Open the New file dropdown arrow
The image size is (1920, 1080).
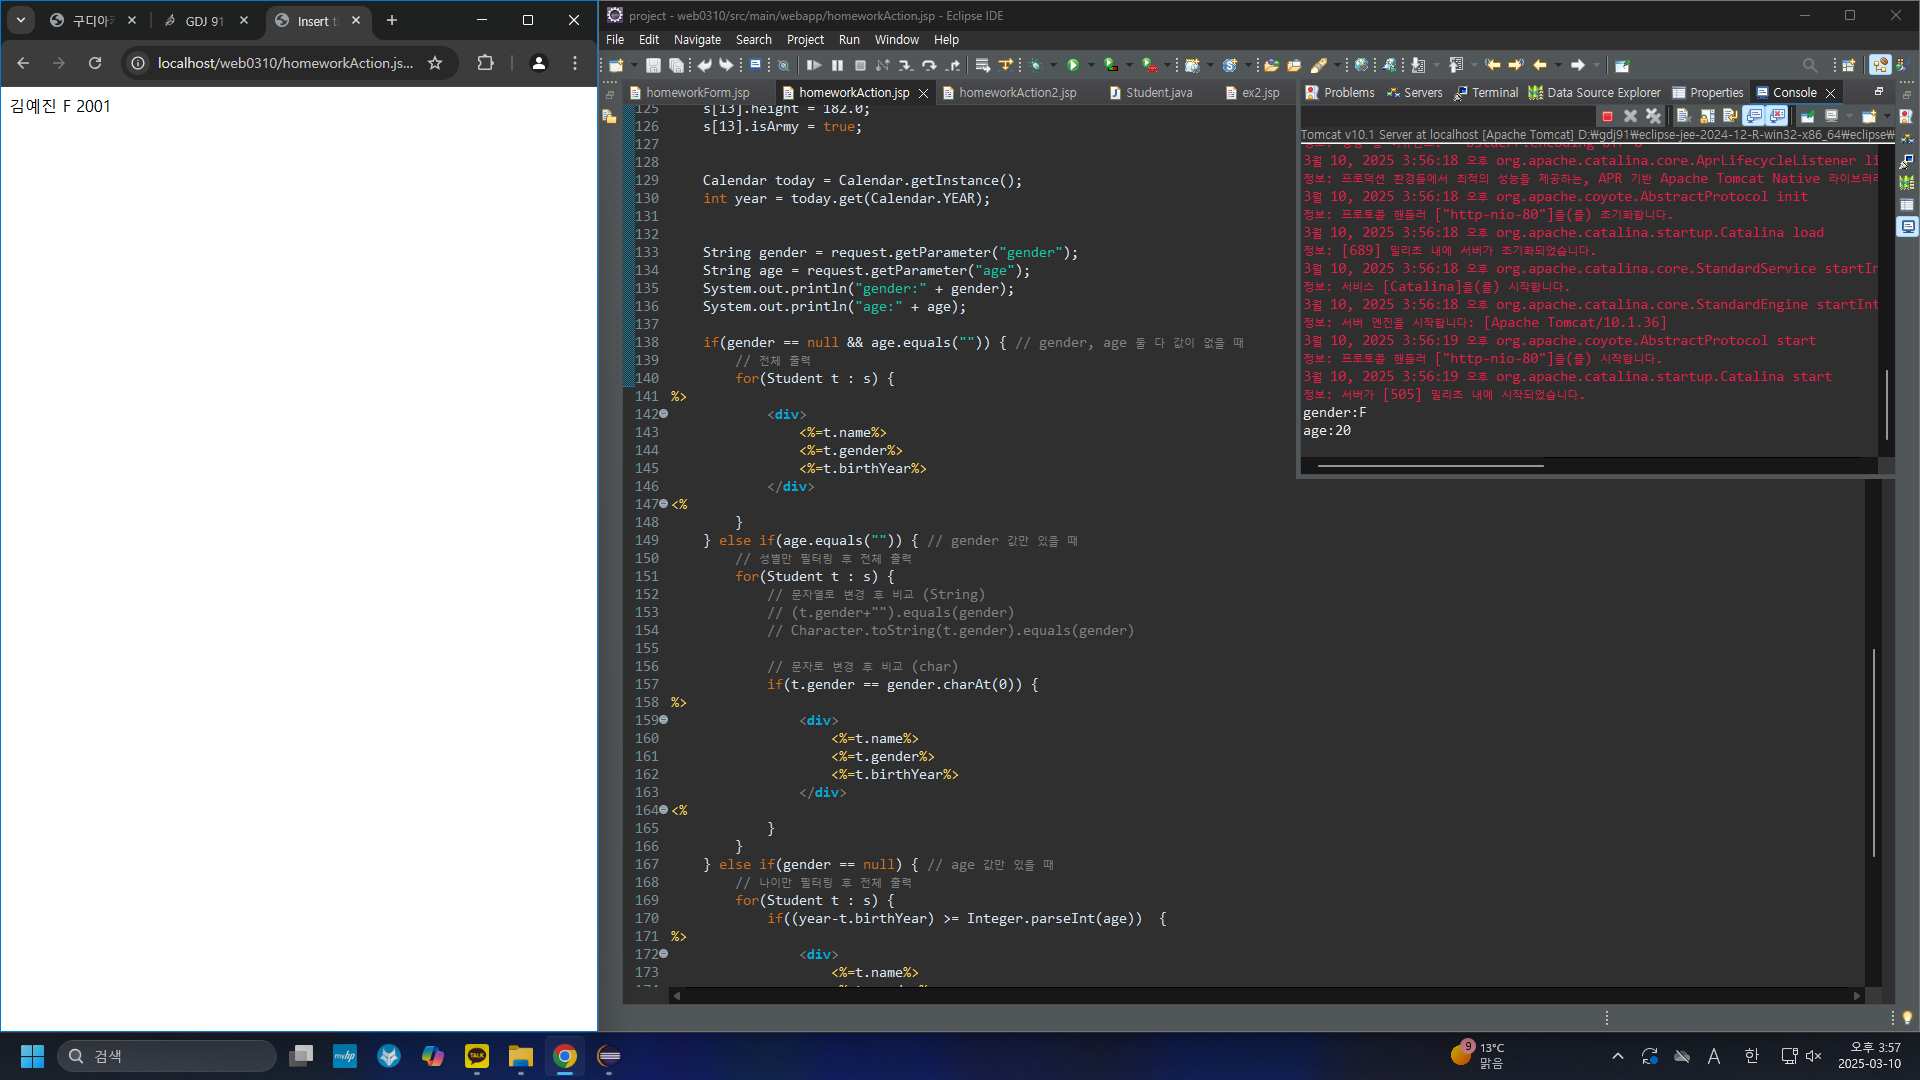[x=634, y=65]
